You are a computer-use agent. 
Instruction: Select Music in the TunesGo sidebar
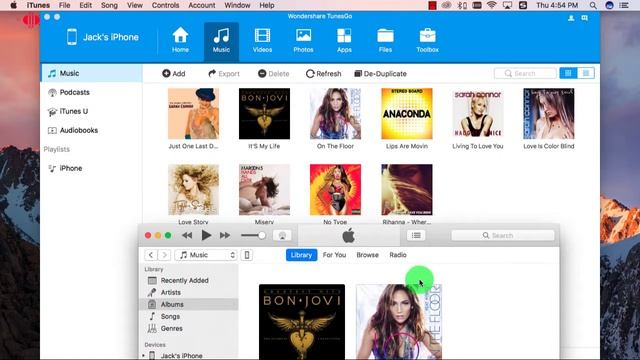tap(91, 73)
